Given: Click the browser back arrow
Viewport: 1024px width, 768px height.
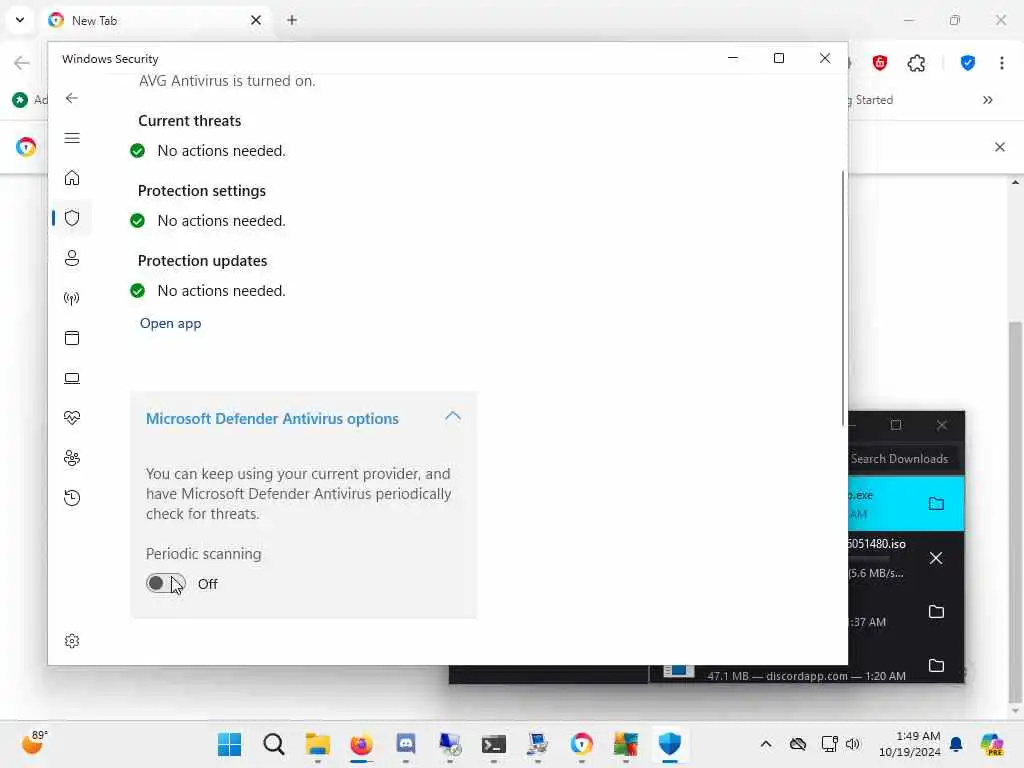Looking at the screenshot, I should point(22,63).
